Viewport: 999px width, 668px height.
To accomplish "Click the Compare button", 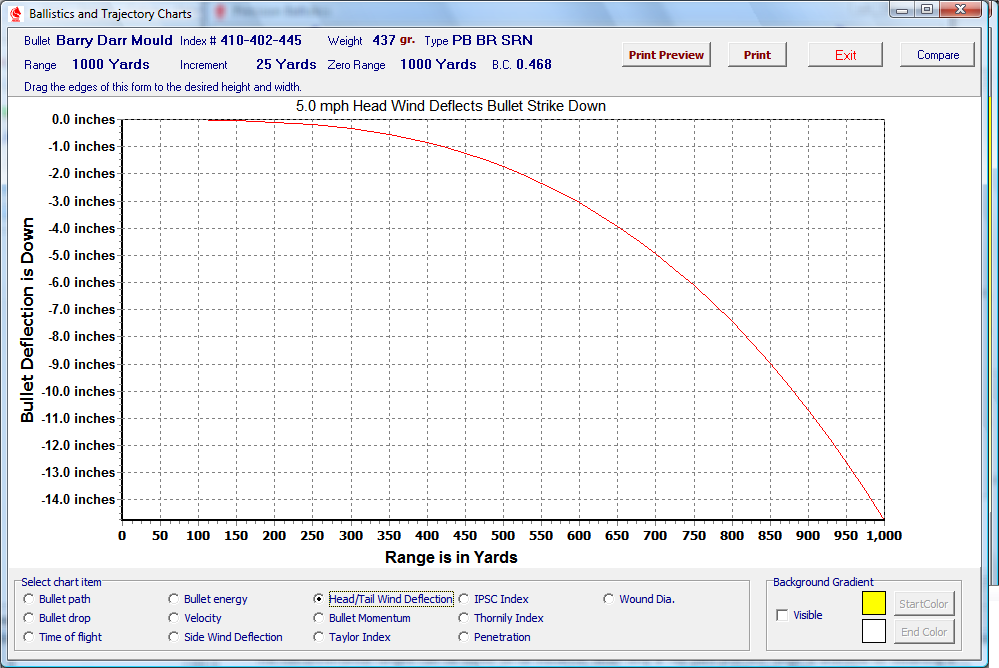I will click(937, 55).
